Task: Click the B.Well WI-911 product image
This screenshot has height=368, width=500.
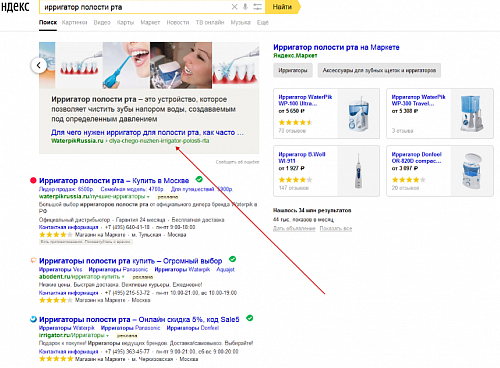Action: pyautogui.click(x=358, y=171)
